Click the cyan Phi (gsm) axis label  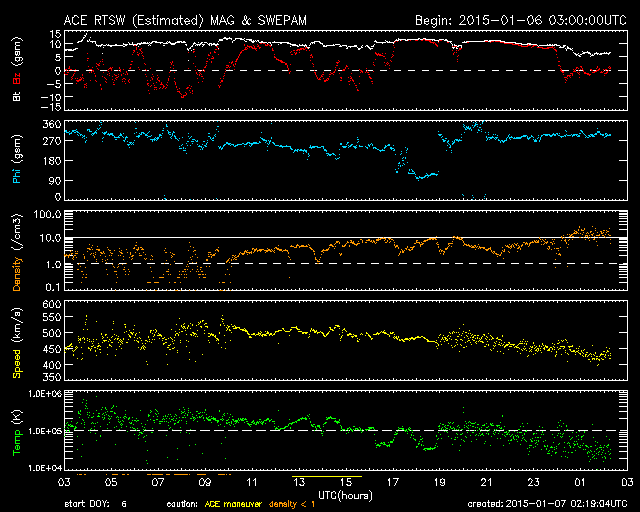coord(17,160)
